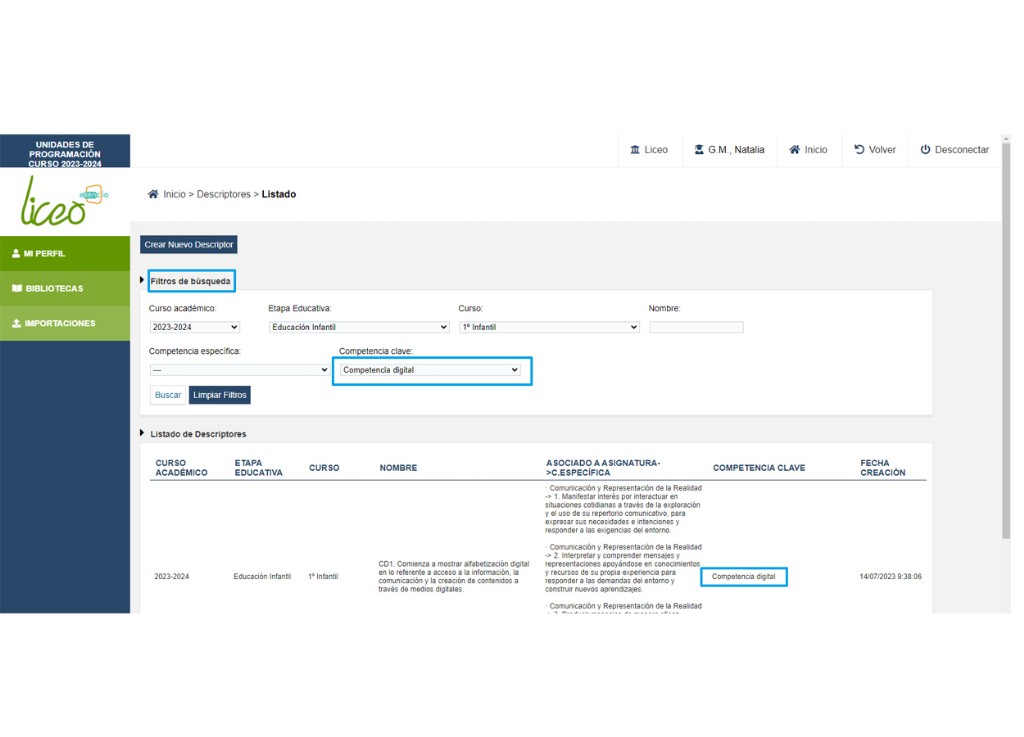This screenshot has width=1024, height=737.
Task: Go to Inicio from top bar
Action: [x=808, y=150]
